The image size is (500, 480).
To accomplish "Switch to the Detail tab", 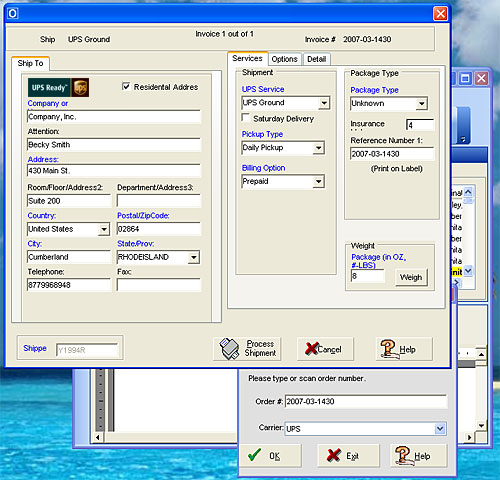I will tap(317, 59).
